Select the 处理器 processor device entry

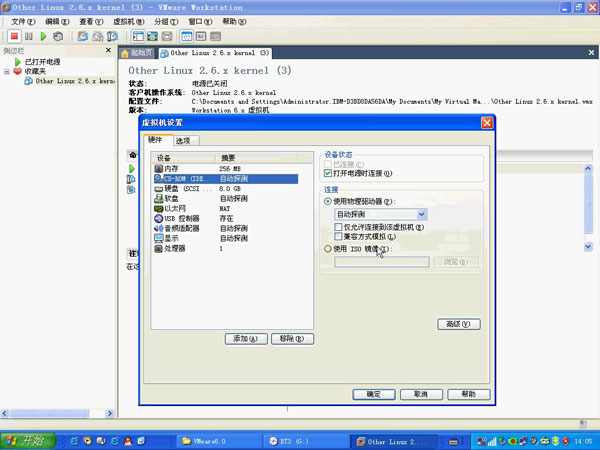(x=176, y=248)
